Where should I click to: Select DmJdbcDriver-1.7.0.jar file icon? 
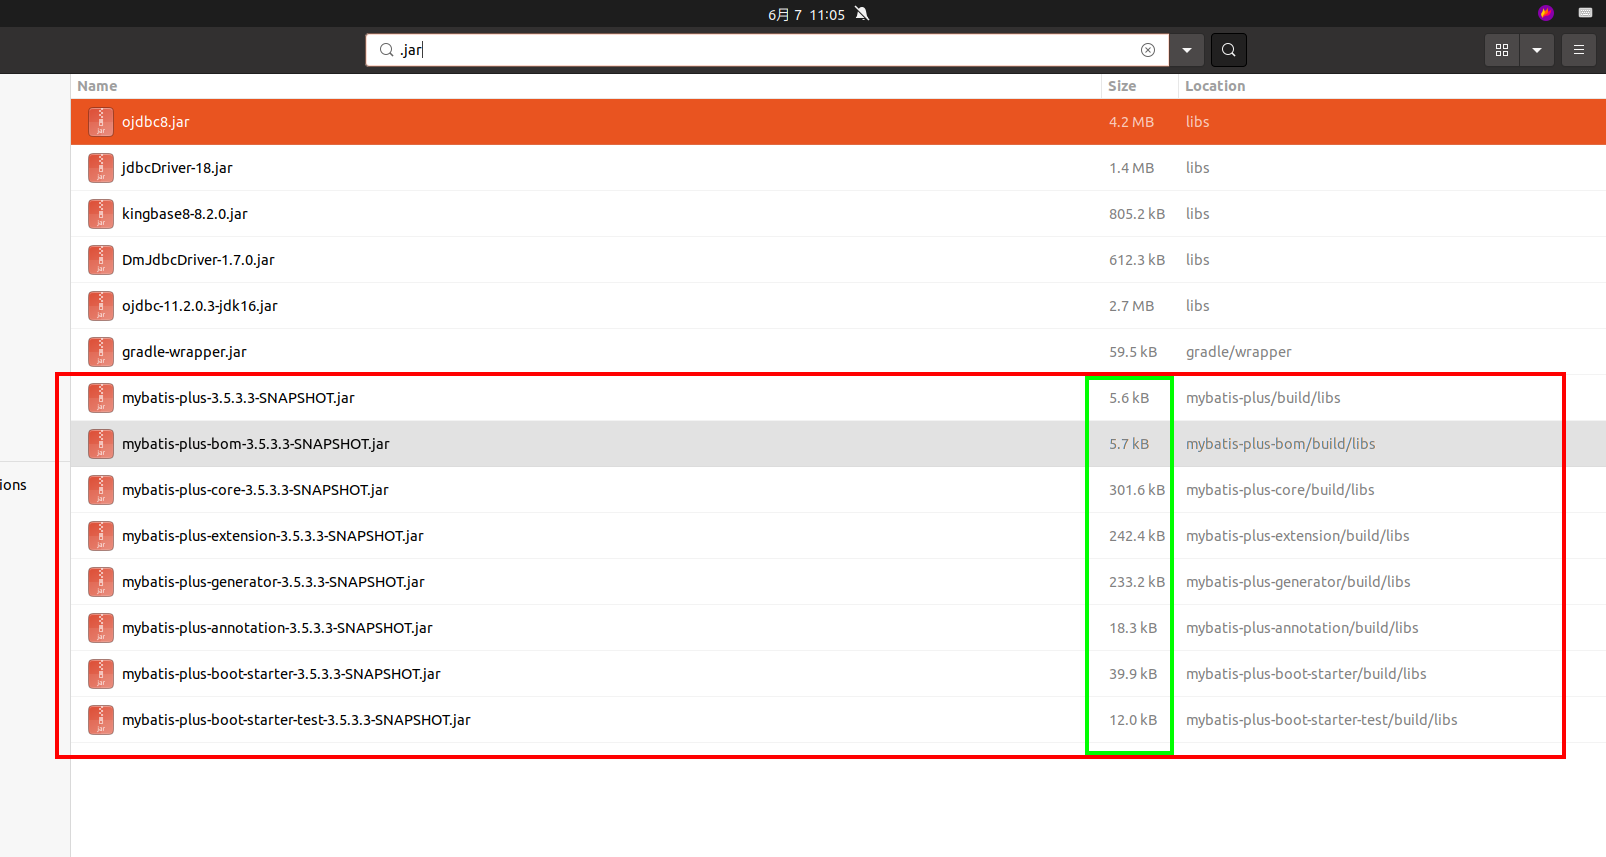pyautogui.click(x=101, y=260)
